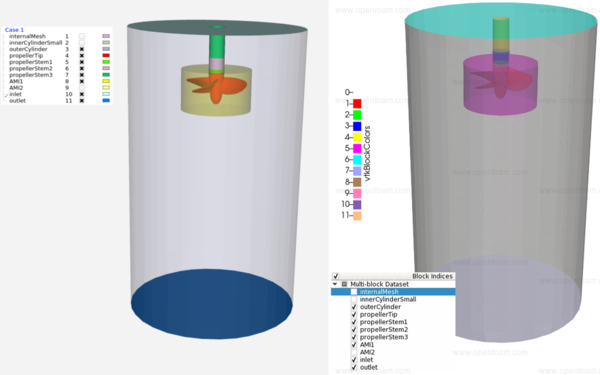Click the orange propeller in the left view
The width and height of the screenshot is (600, 375).
217,87
